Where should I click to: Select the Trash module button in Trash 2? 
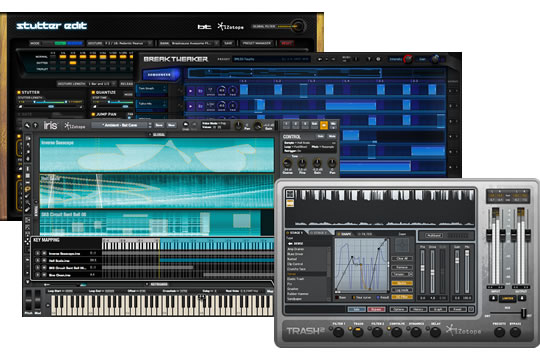(x=358, y=332)
